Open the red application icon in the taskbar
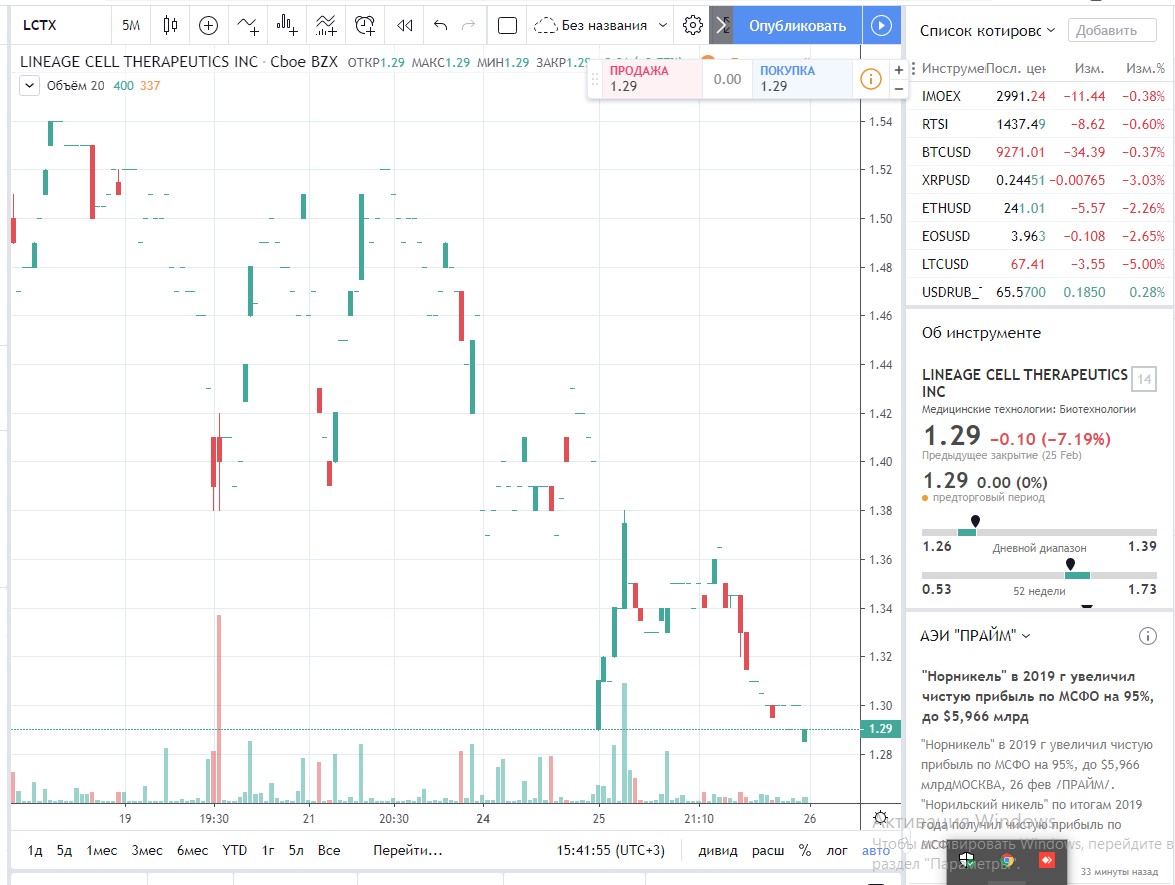The height and width of the screenshot is (885, 1175). pos(1047,860)
